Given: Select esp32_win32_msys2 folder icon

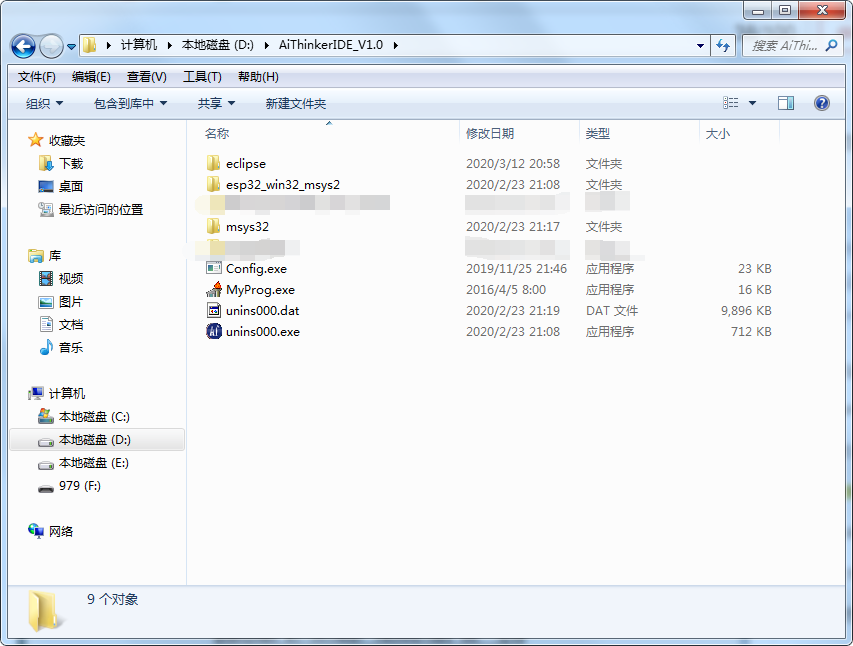Looking at the screenshot, I should click(x=213, y=184).
